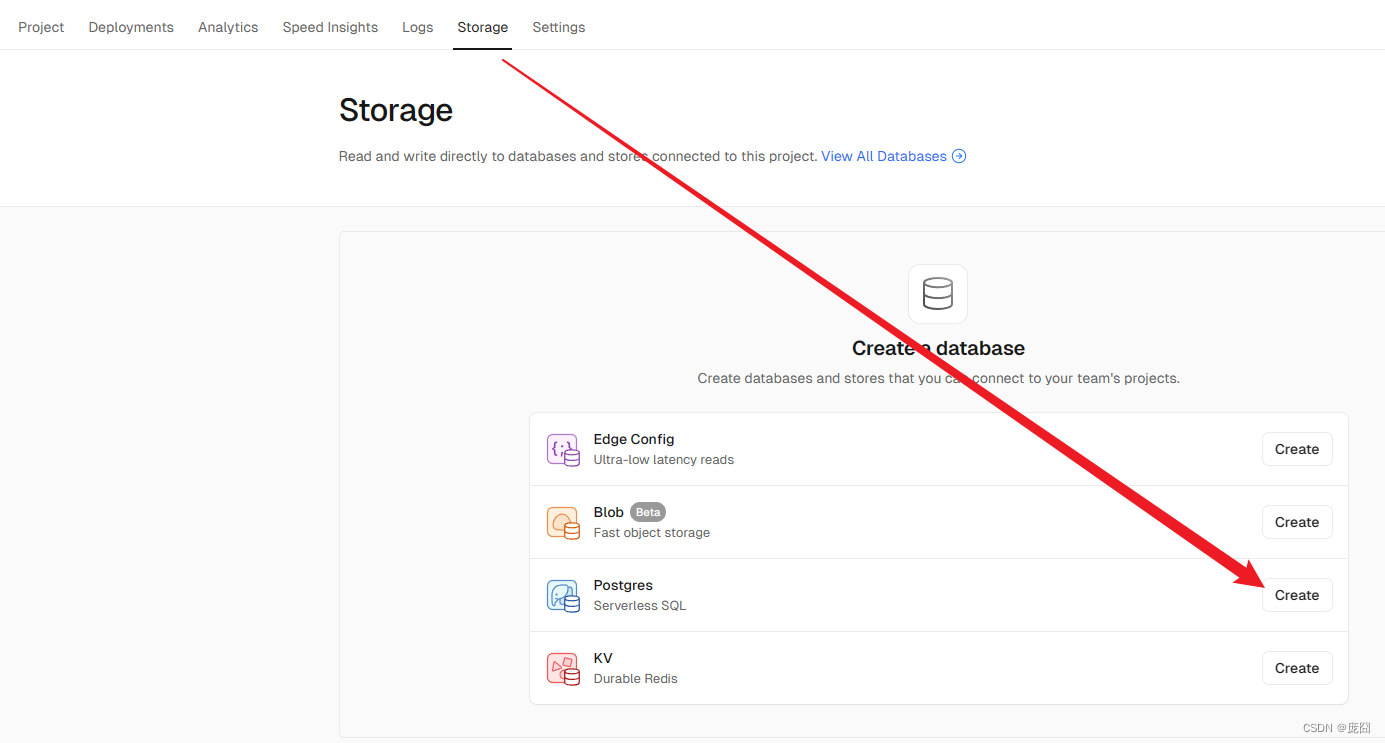The height and width of the screenshot is (743, 1385).
Task: Click the Blob storage icon
Action: (x=563, y=522)
